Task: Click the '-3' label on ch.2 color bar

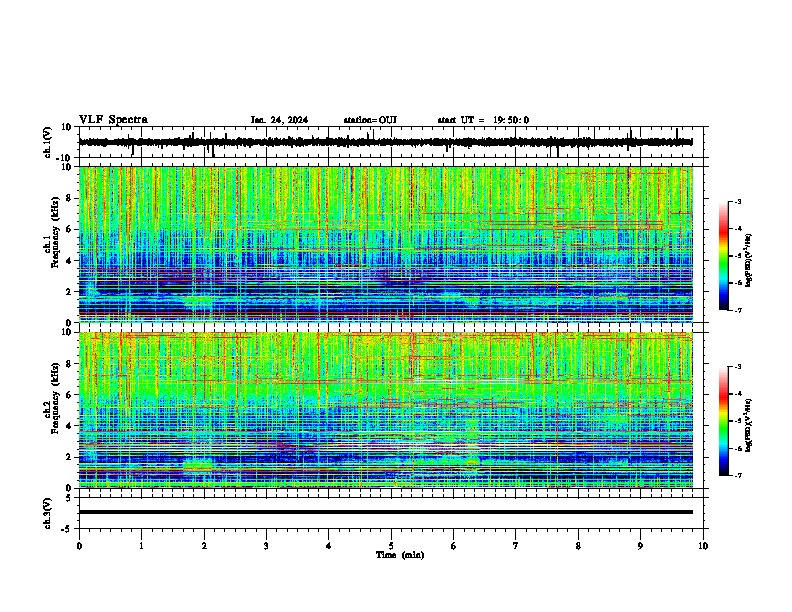Action: coord(737,367)
